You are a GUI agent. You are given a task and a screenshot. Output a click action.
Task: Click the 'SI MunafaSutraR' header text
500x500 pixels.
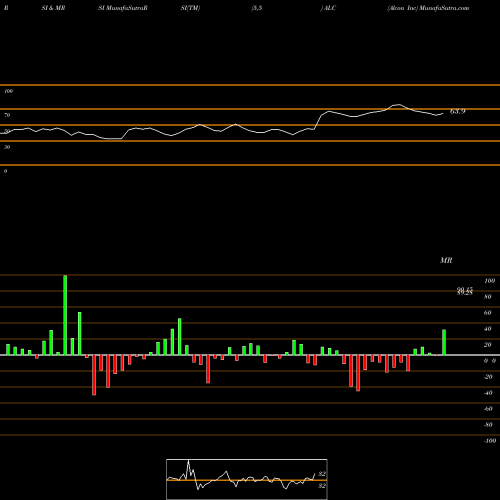[x=123, y=8]
